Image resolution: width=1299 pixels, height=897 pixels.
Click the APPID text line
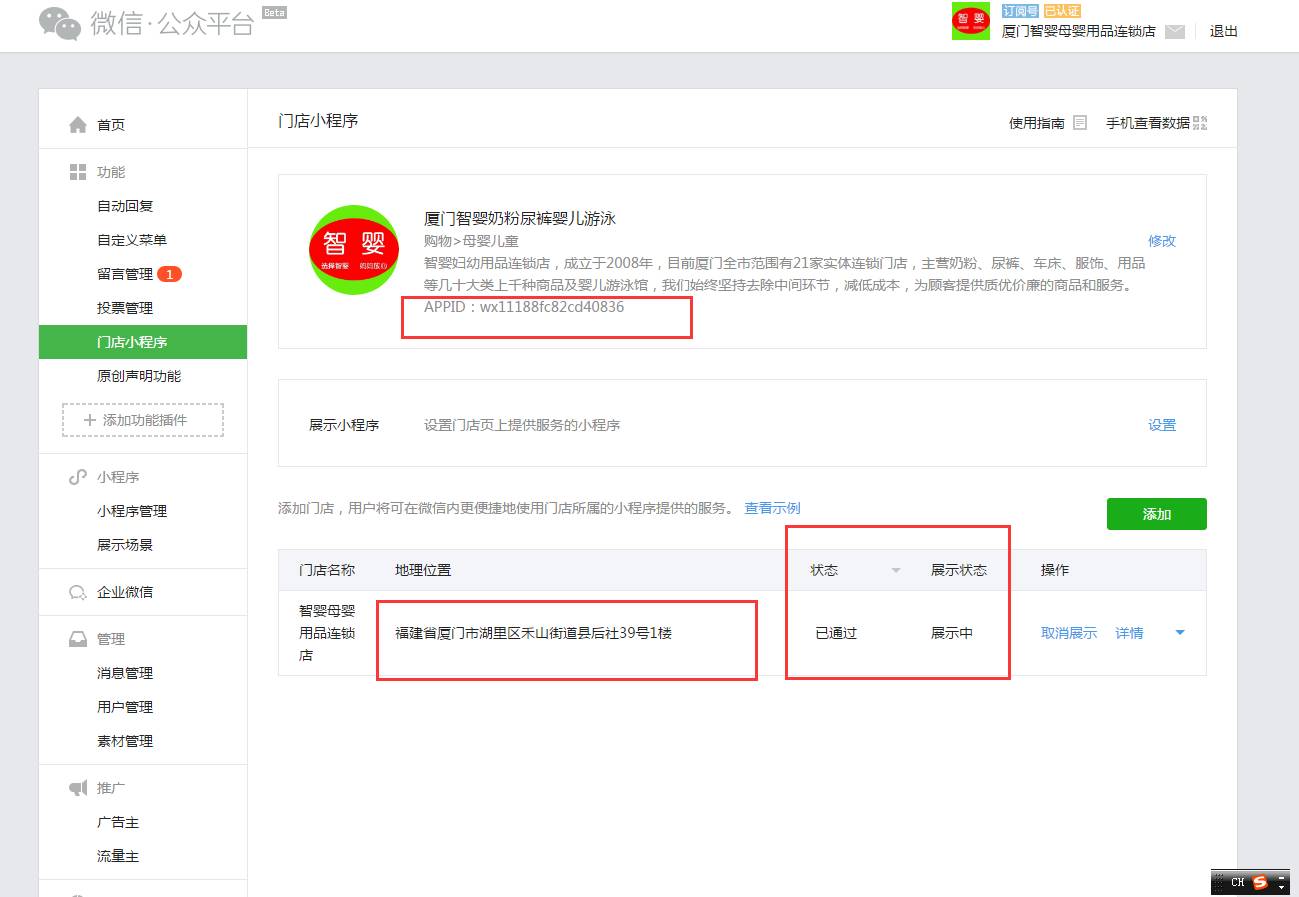[524, 307]
